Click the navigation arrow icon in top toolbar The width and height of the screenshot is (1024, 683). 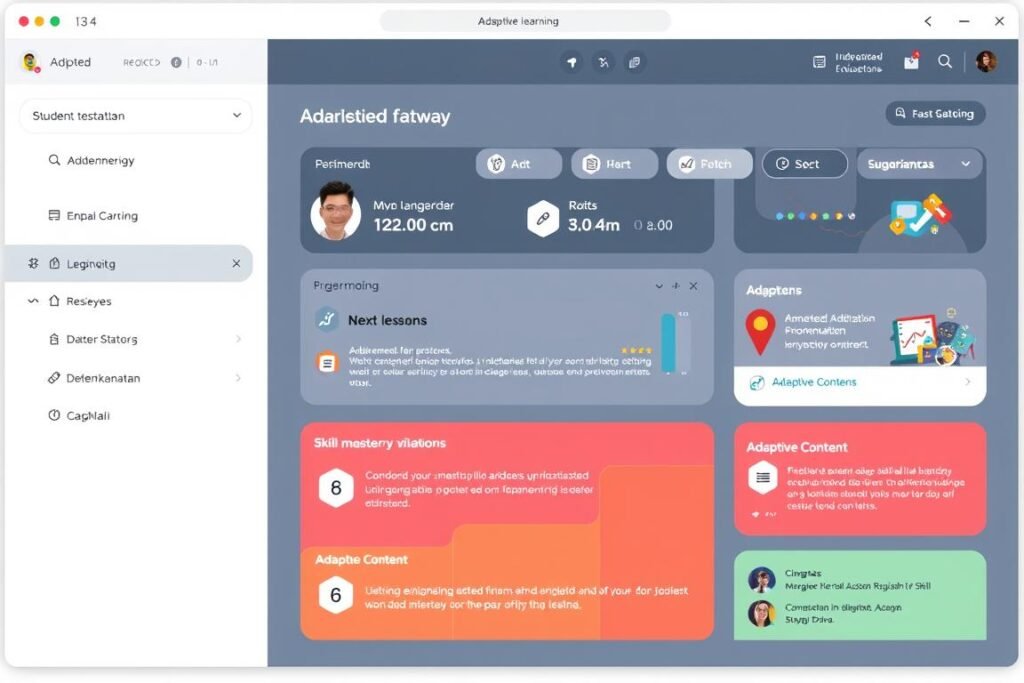(x=572, y=62)
